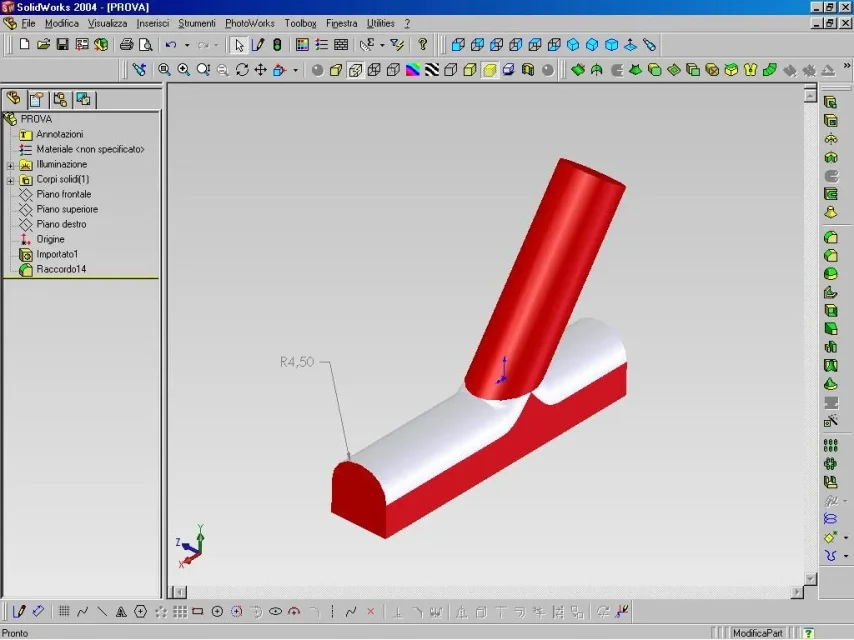This screenshot has width=854, height=640.
Task: Activate the Select arrow cursor tool
Action: (x=239, y=45)
